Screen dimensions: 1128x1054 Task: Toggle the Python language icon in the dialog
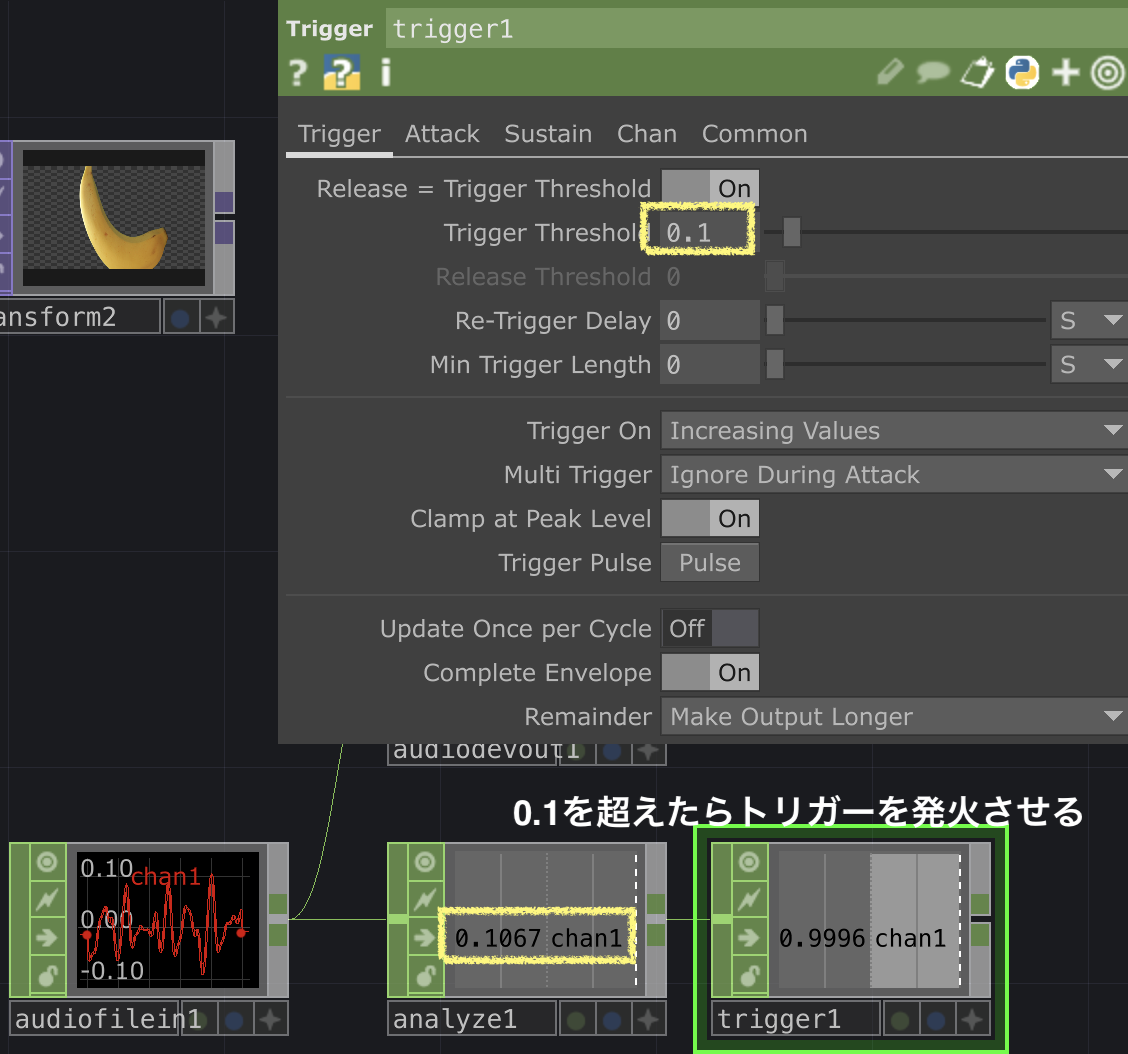(x=1022, y=72)
